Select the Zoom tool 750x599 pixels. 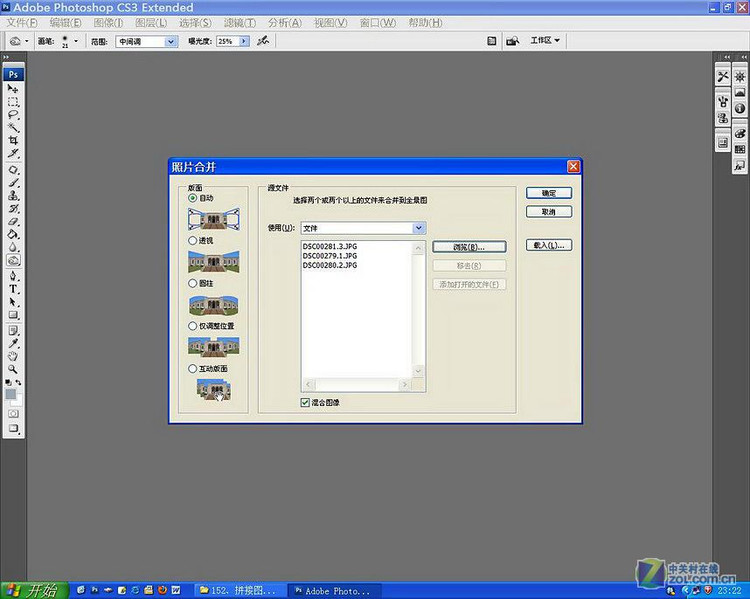[x=13, y=369]
